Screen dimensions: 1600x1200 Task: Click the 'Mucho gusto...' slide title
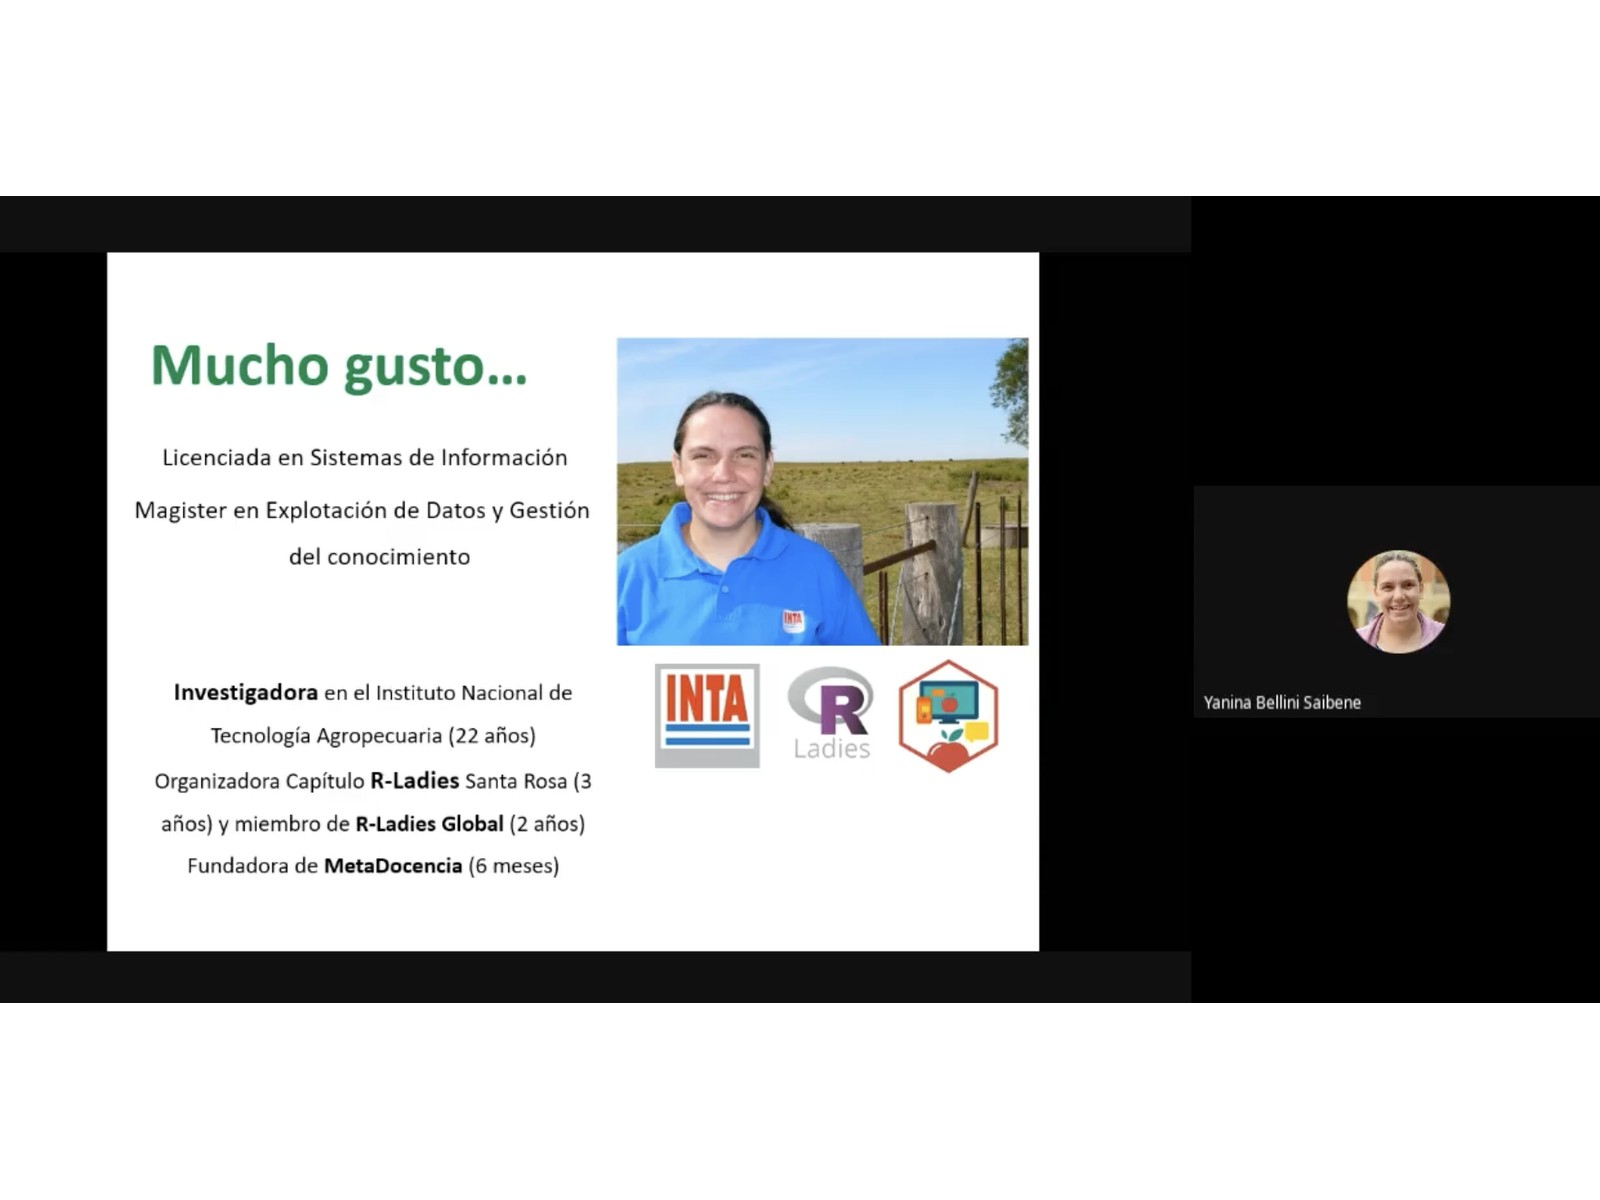(338, 367)
